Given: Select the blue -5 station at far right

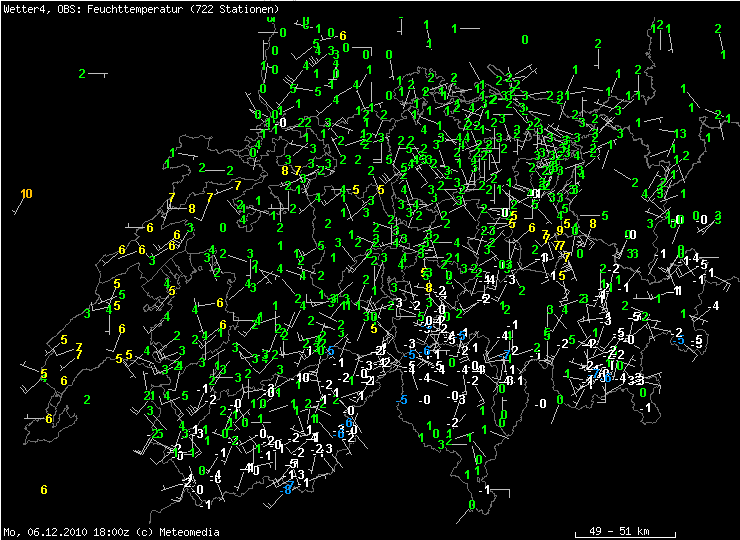Looking at the screenshot, I should coord(680,341).
